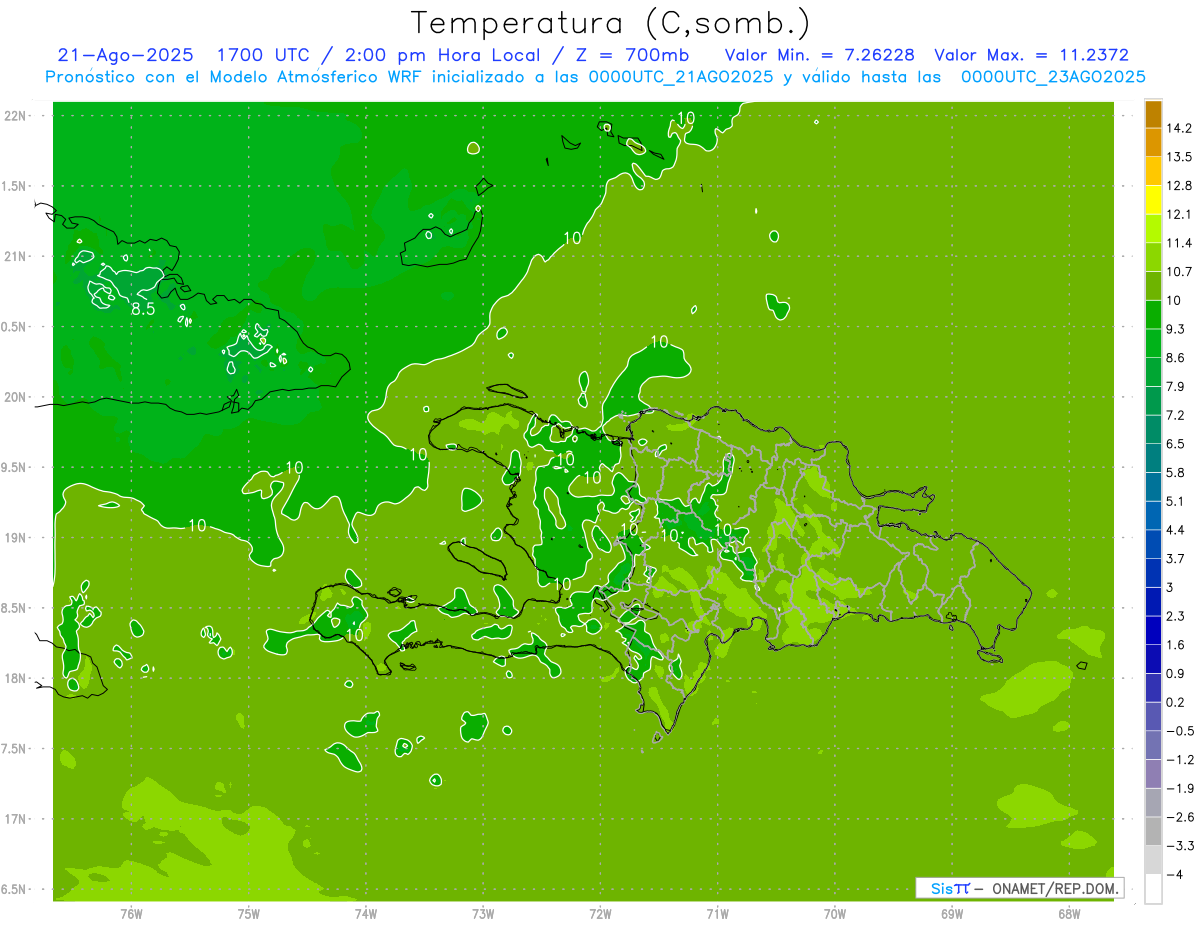Click legend value '11.4'
1200x927 pixels.
pyautogui.click(x=1178, y=242)
